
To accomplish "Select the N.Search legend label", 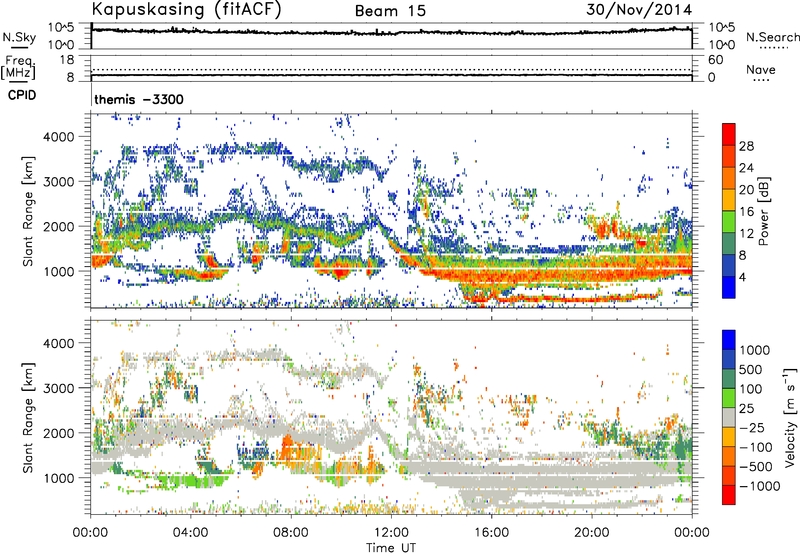I will (773, 37).
